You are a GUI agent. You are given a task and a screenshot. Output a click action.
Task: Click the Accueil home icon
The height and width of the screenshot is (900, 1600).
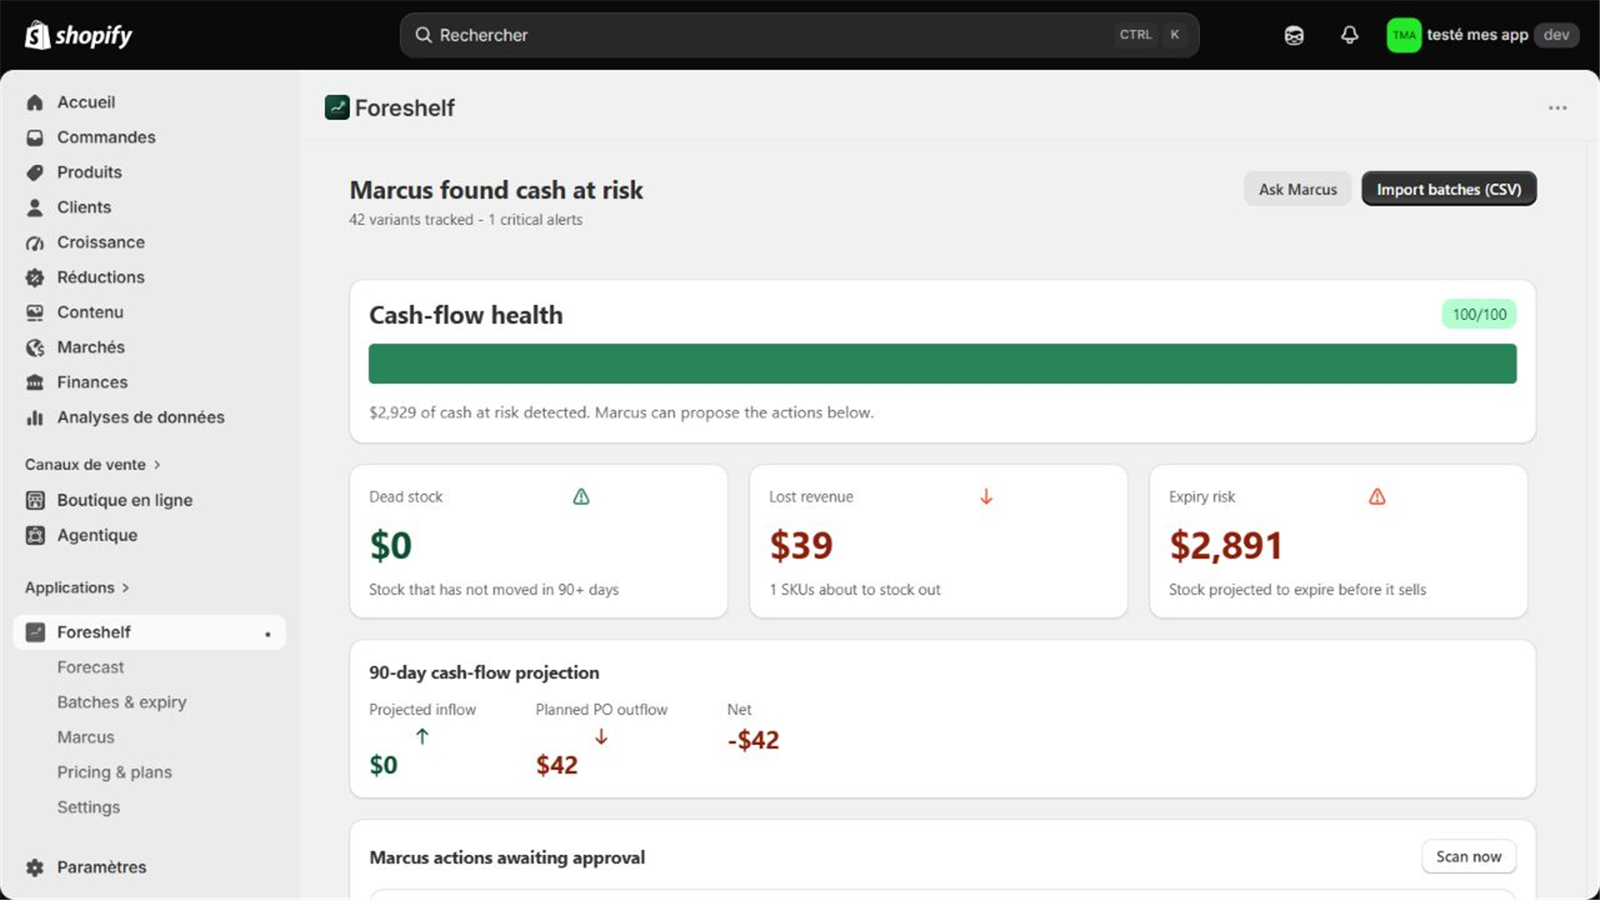click(35, 102)
